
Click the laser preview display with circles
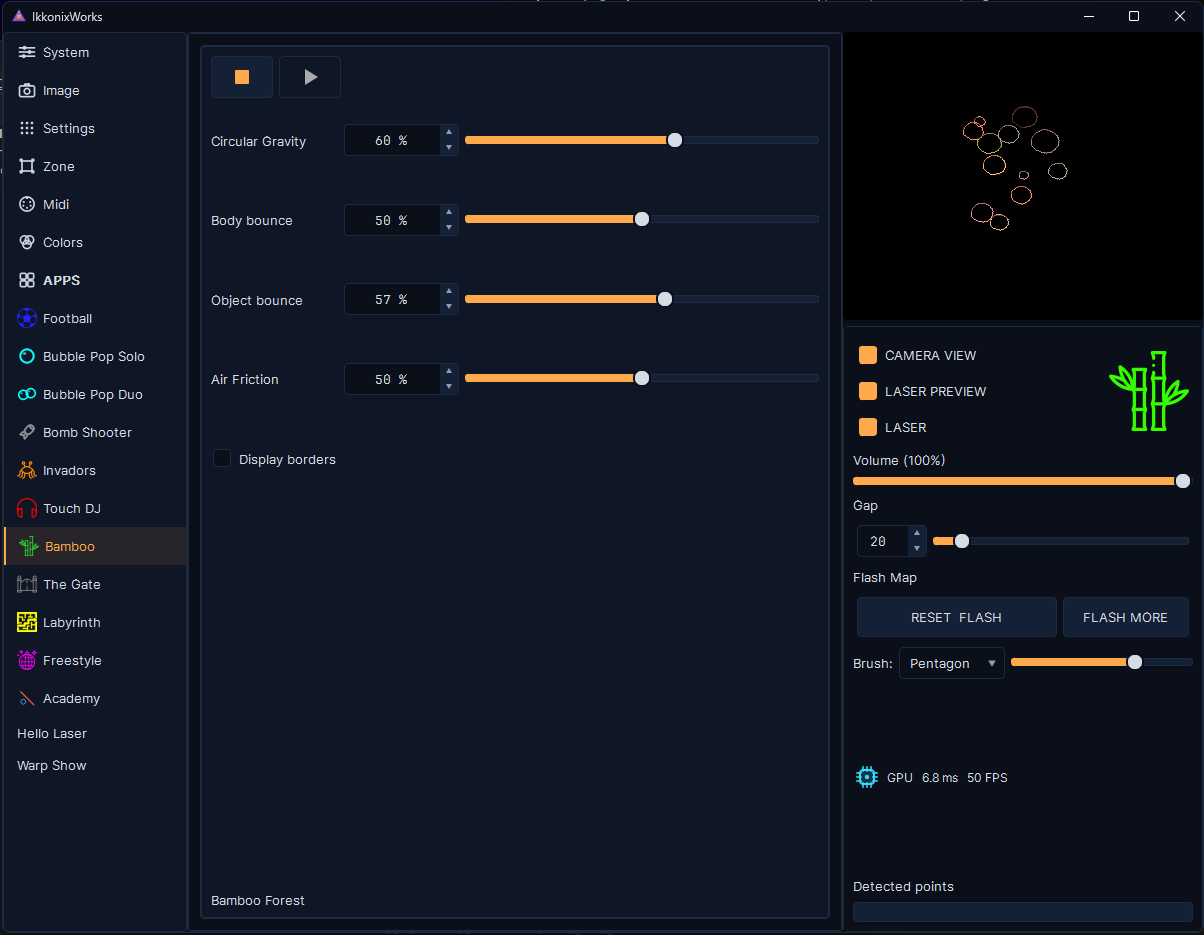1022,176
